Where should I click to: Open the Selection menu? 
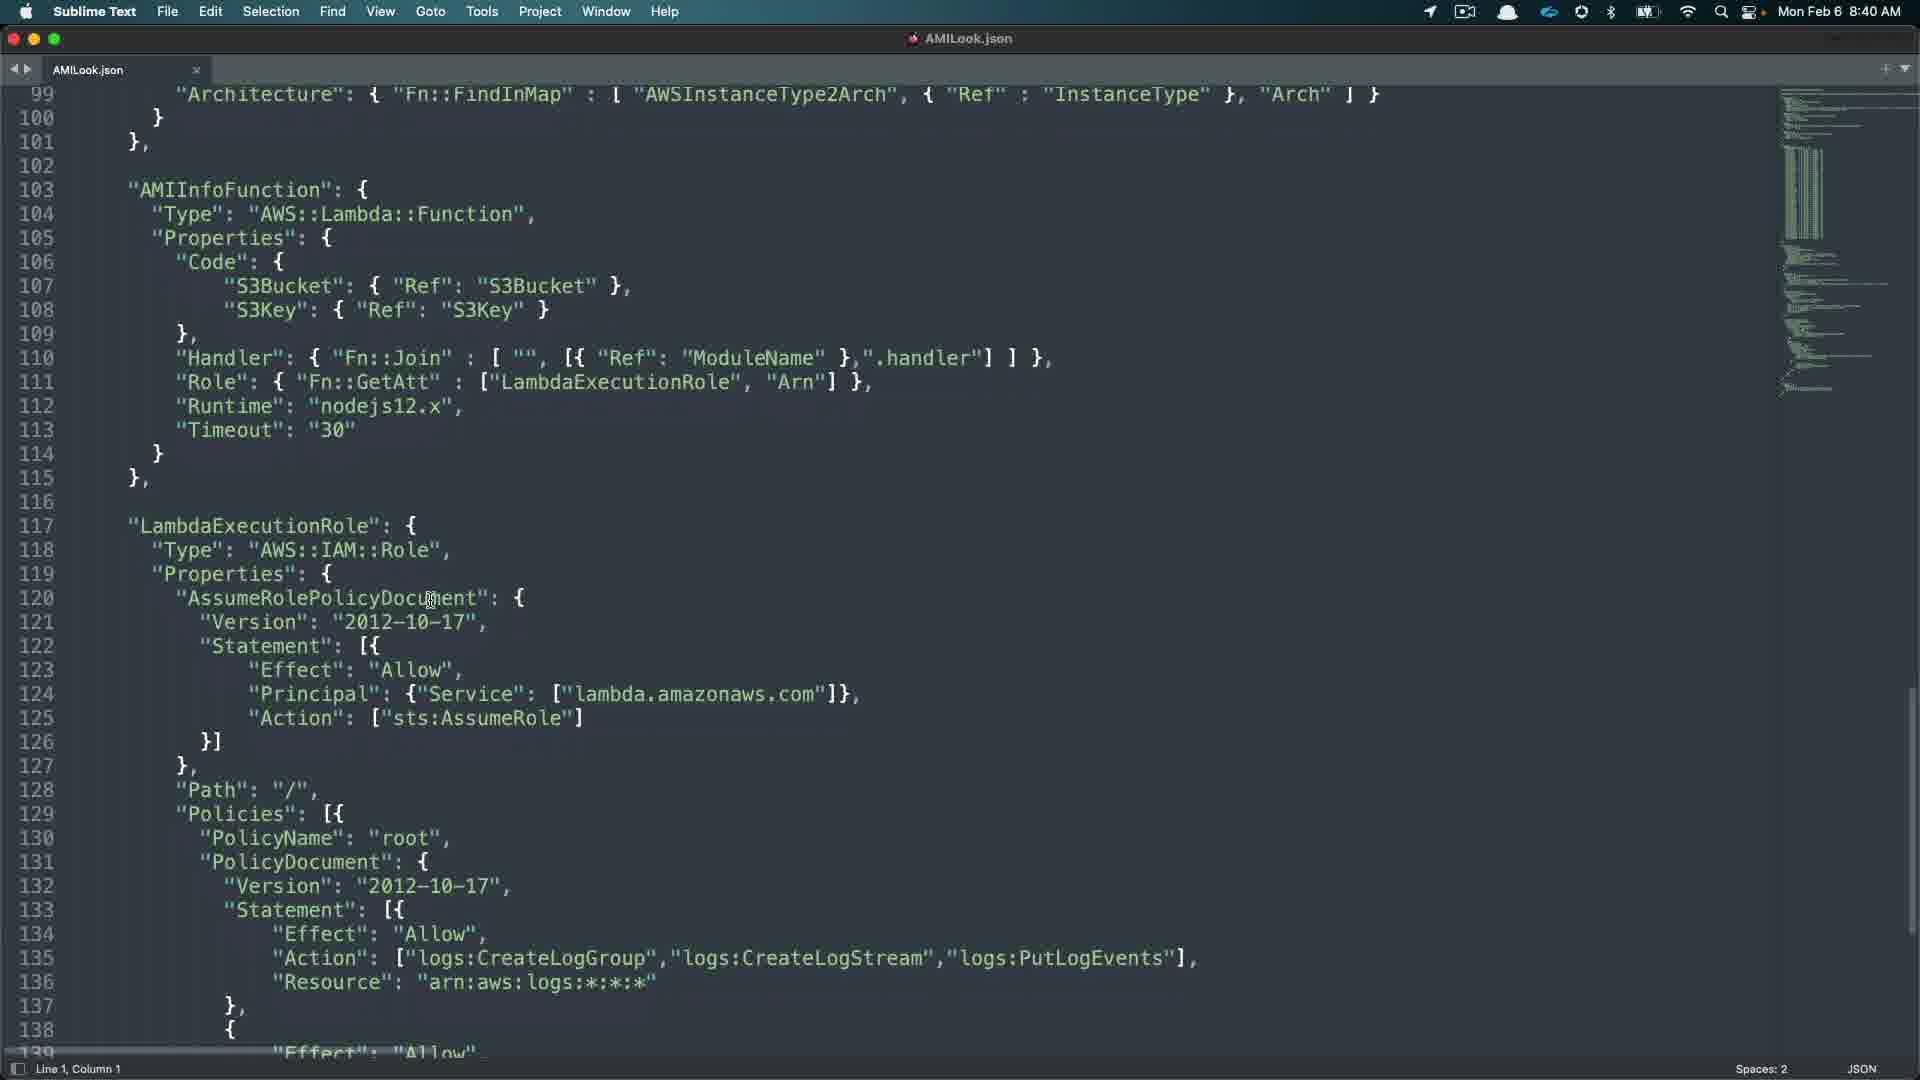coord(270,12)
